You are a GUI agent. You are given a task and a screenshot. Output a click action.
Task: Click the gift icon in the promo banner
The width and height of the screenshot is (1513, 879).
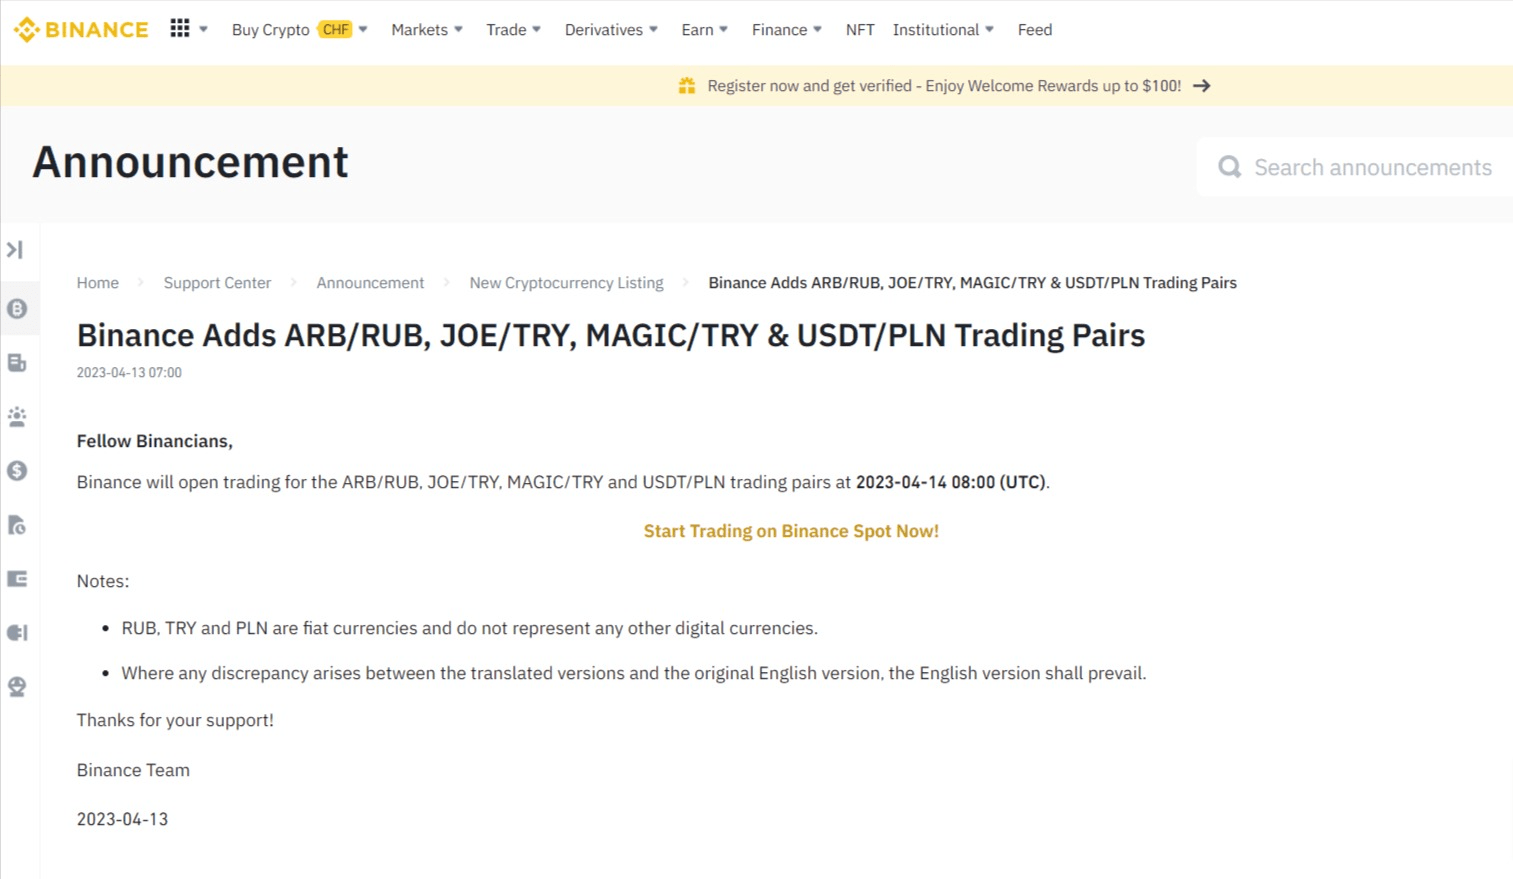(x=687, y=86)
